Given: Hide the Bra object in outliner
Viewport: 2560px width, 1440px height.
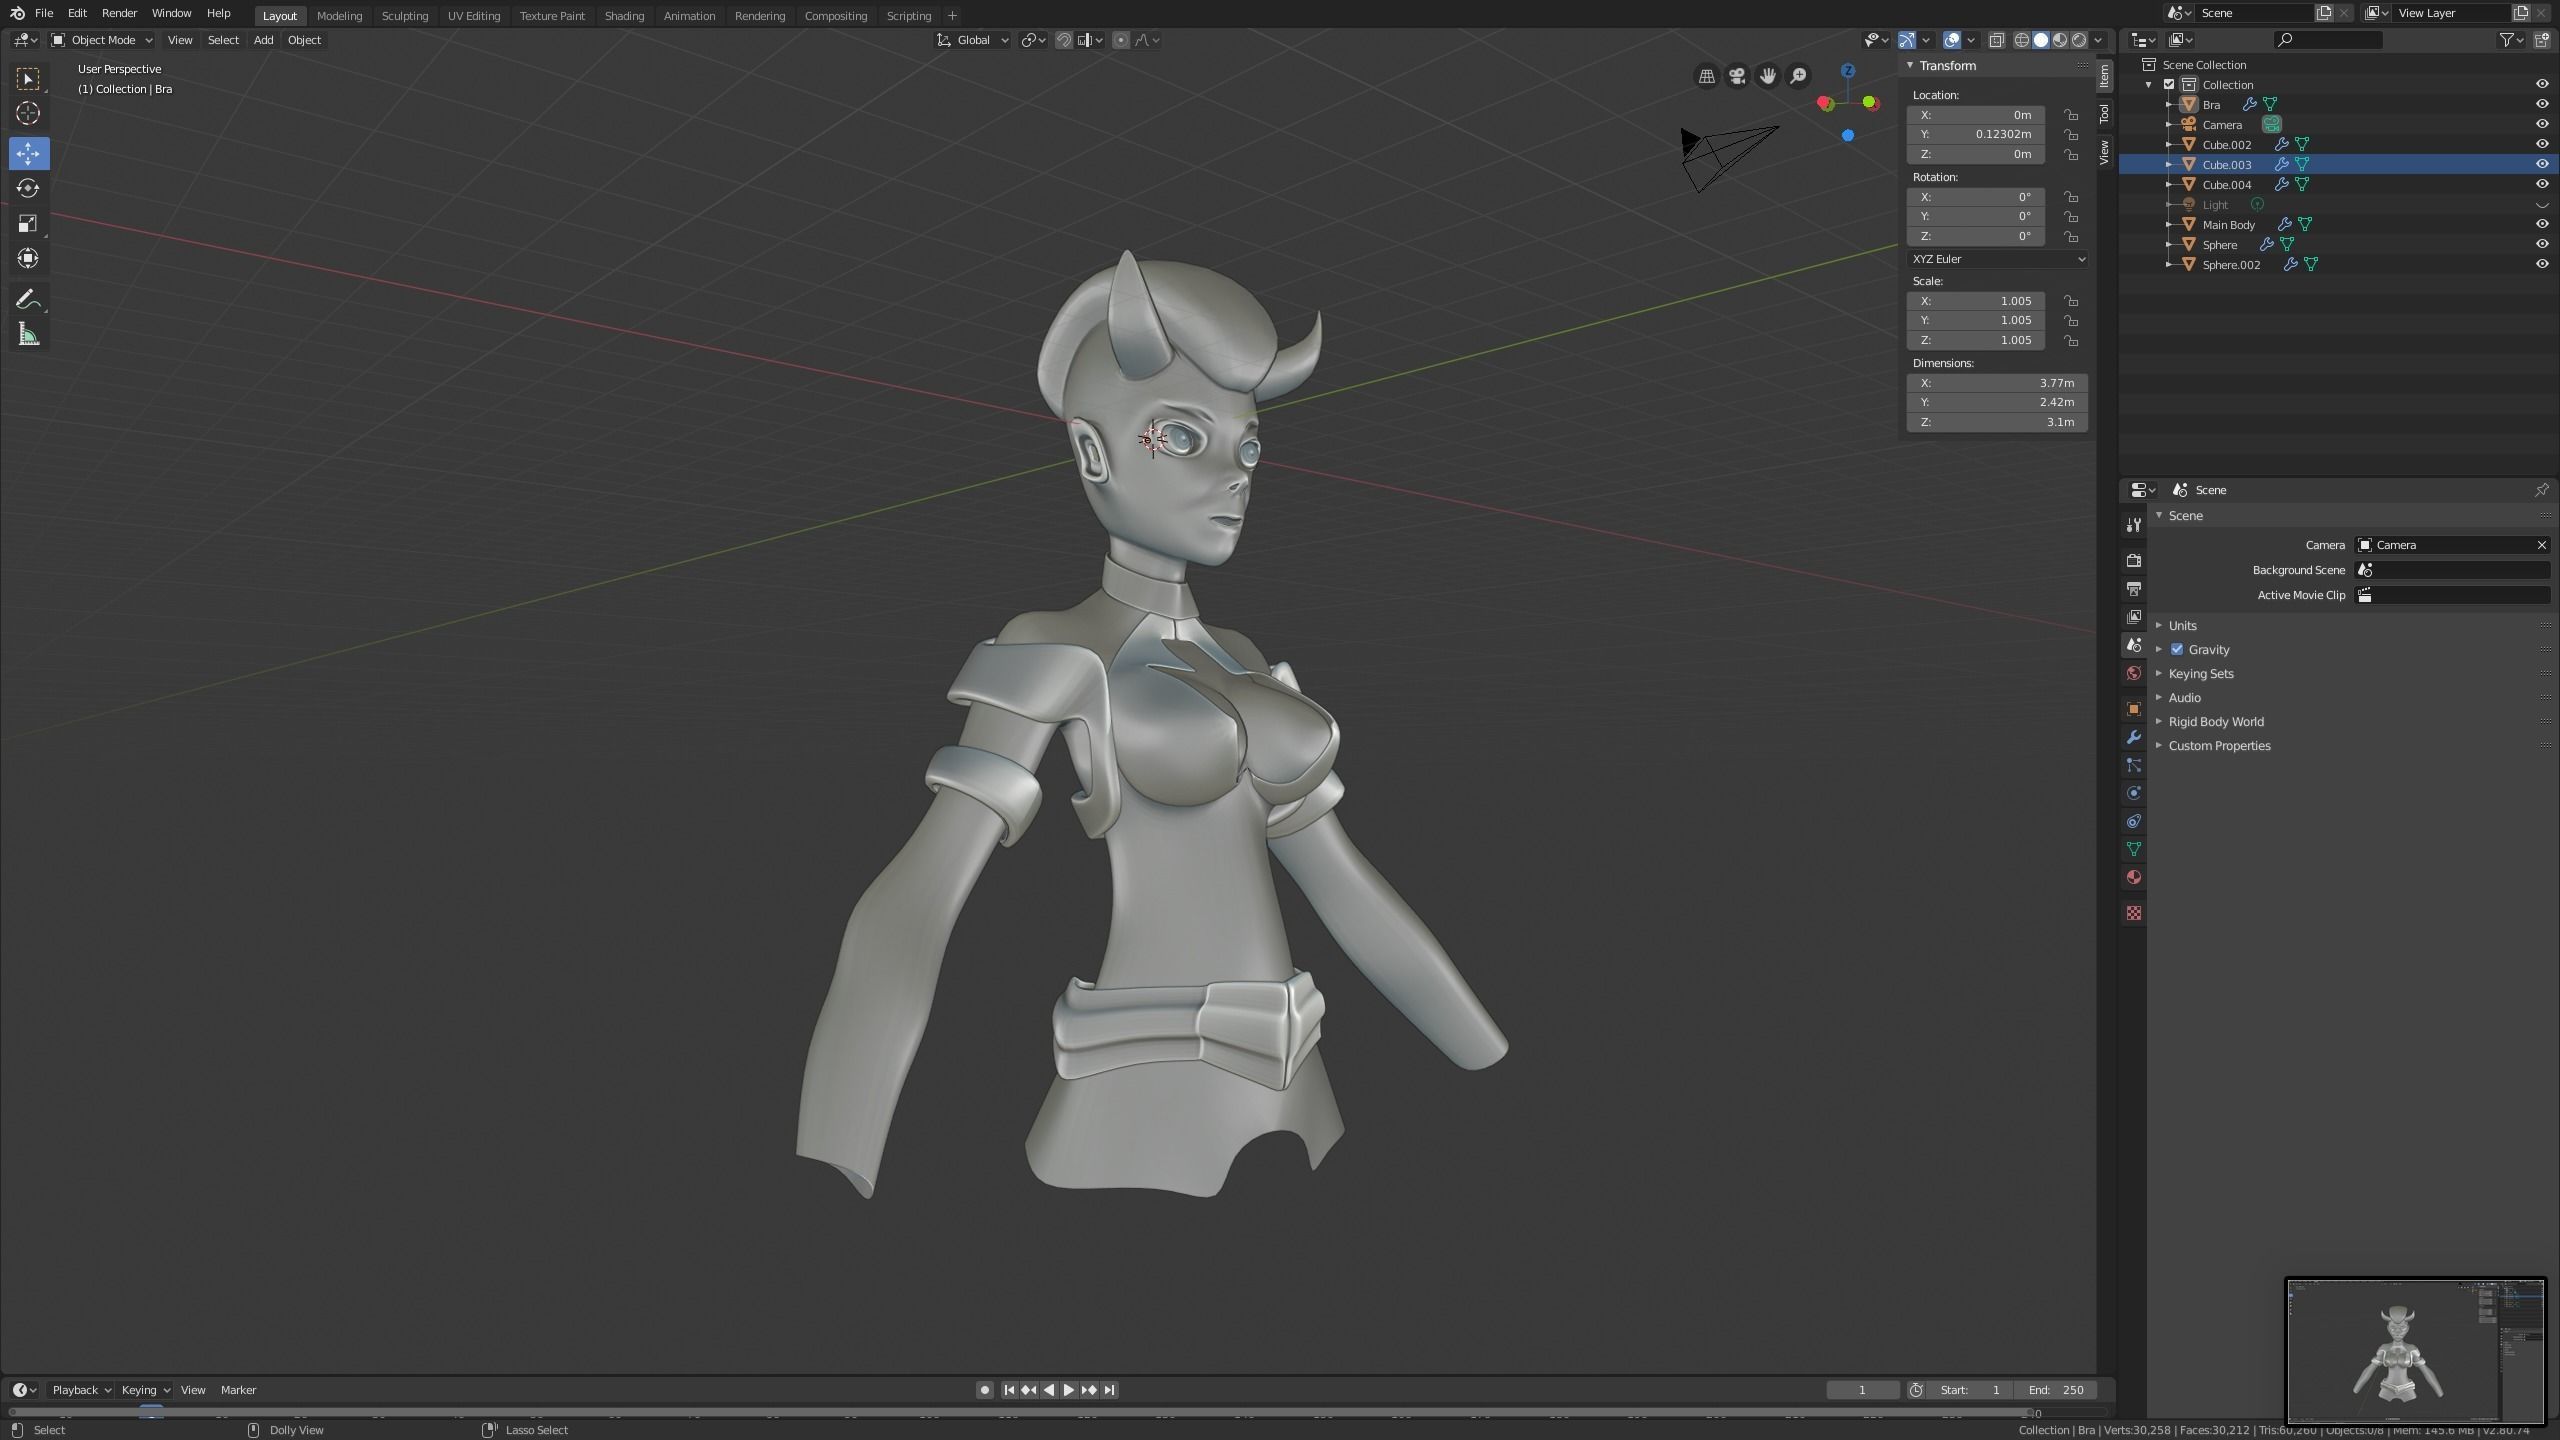Looking at the screenshot, I should (2542, 104).
